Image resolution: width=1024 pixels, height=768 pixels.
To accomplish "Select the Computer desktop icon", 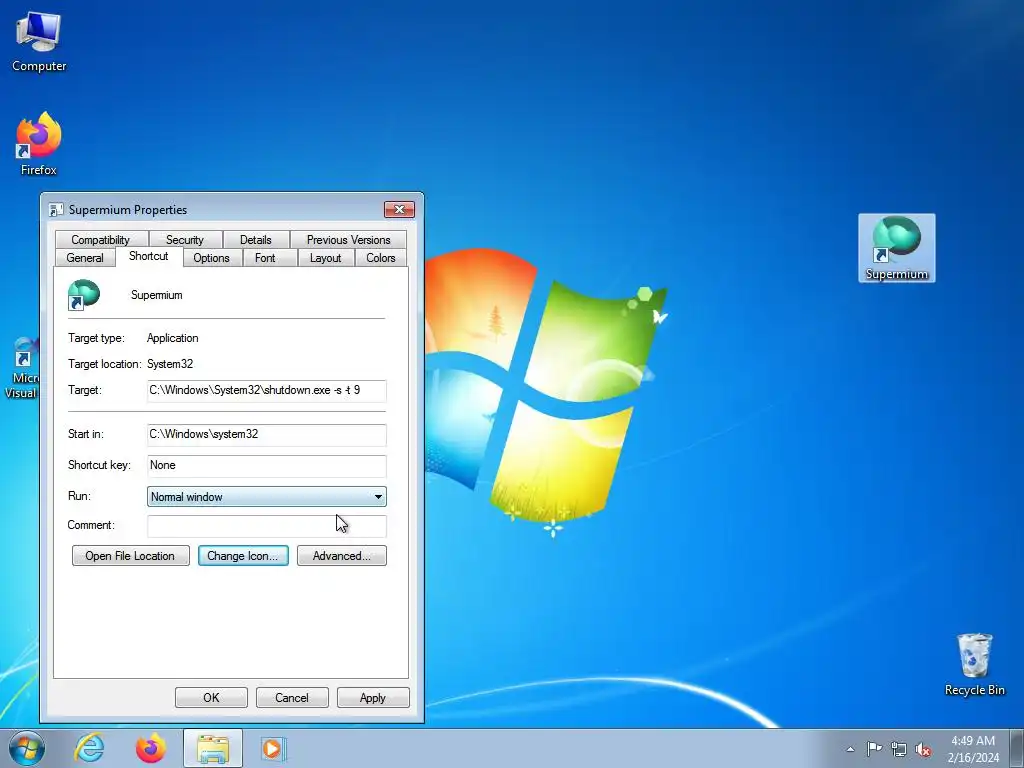I will [39, 41].
